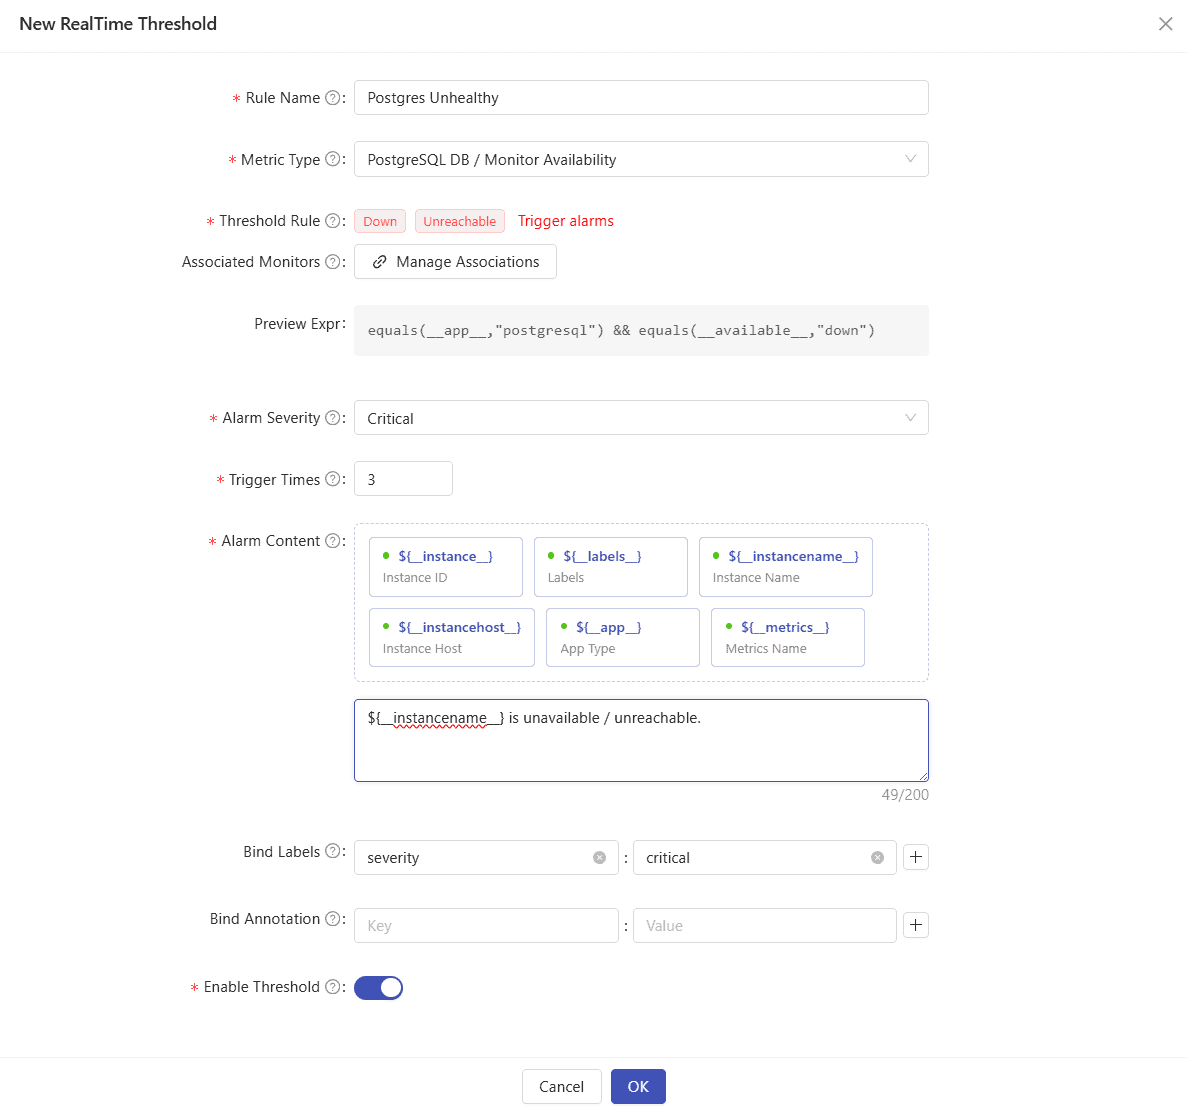Click the Bind Annotation Value field
The width and height of the screenshot is (1187, 1111).
click(x=765, y=926)
